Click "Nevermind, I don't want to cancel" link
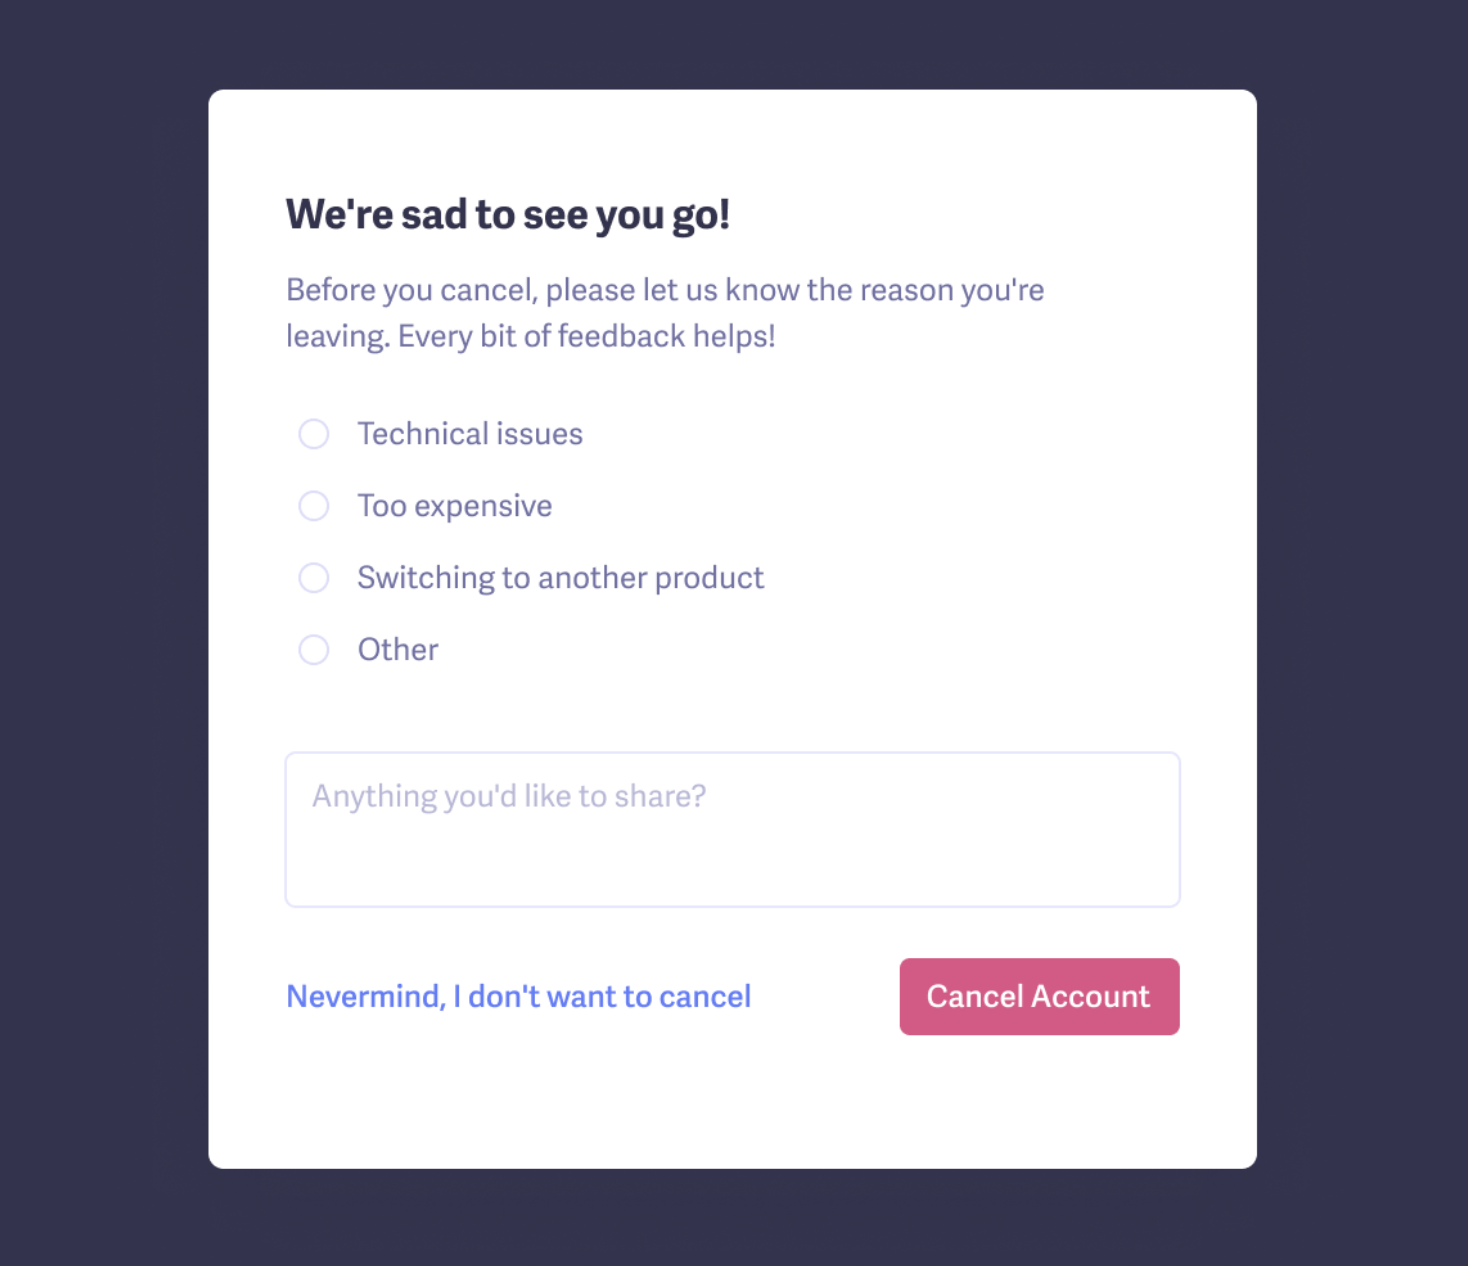This screenshot has width=1468, height=1266. pyautogui.click(x=518, y=996)
